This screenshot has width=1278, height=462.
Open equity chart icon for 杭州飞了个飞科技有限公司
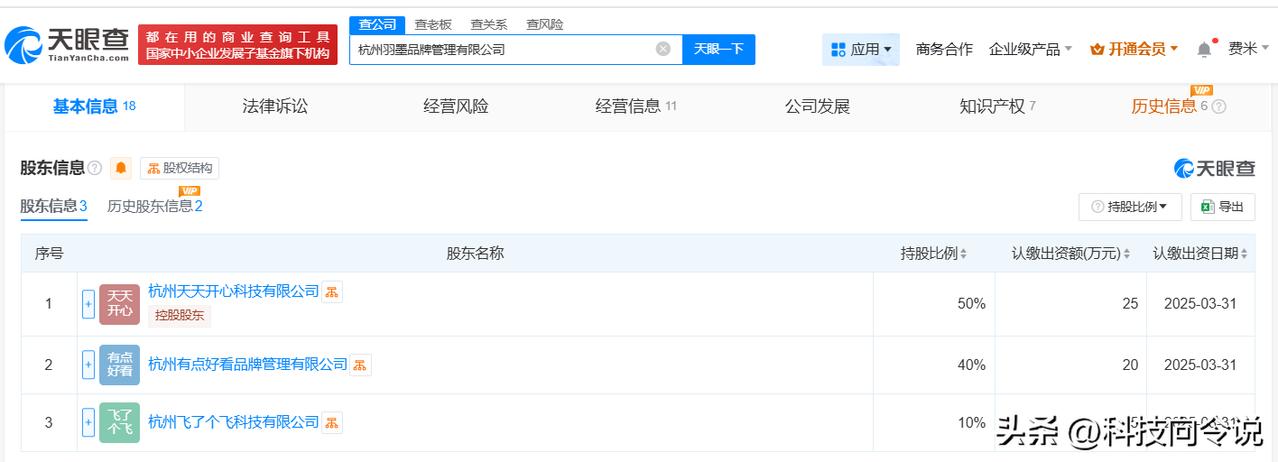click(x=332, y=423)
